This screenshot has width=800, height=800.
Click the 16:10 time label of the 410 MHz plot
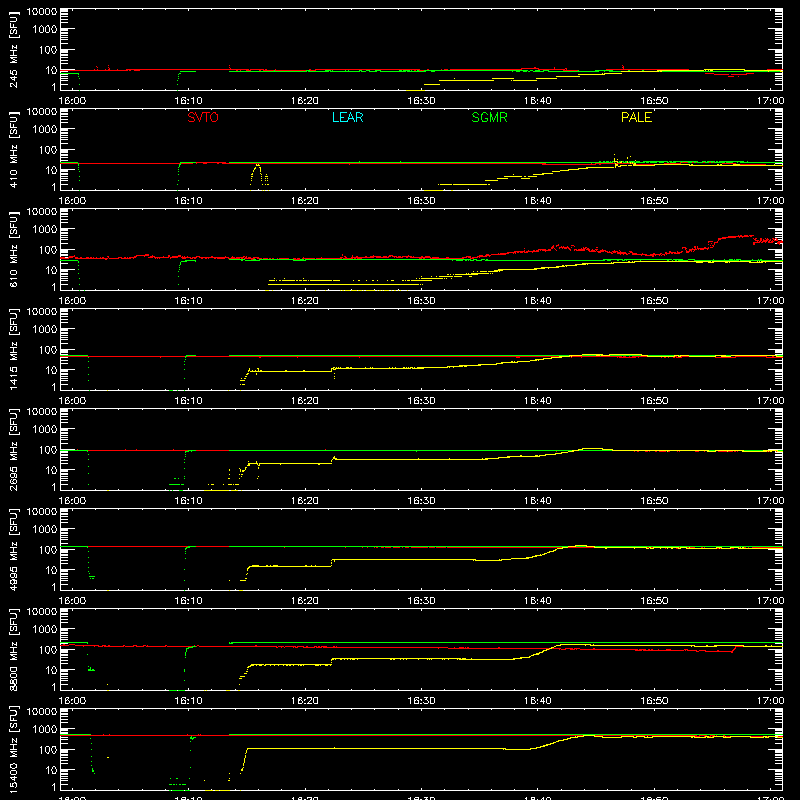189,201
